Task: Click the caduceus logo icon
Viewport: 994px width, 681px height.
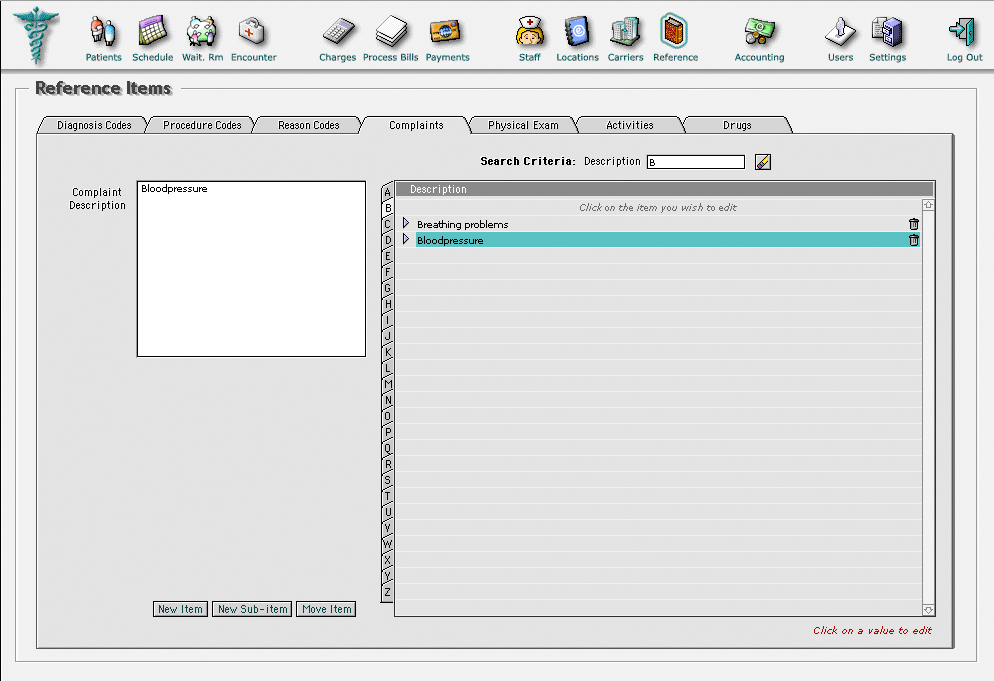Action: pyautogui.click(x=36, y=36)
